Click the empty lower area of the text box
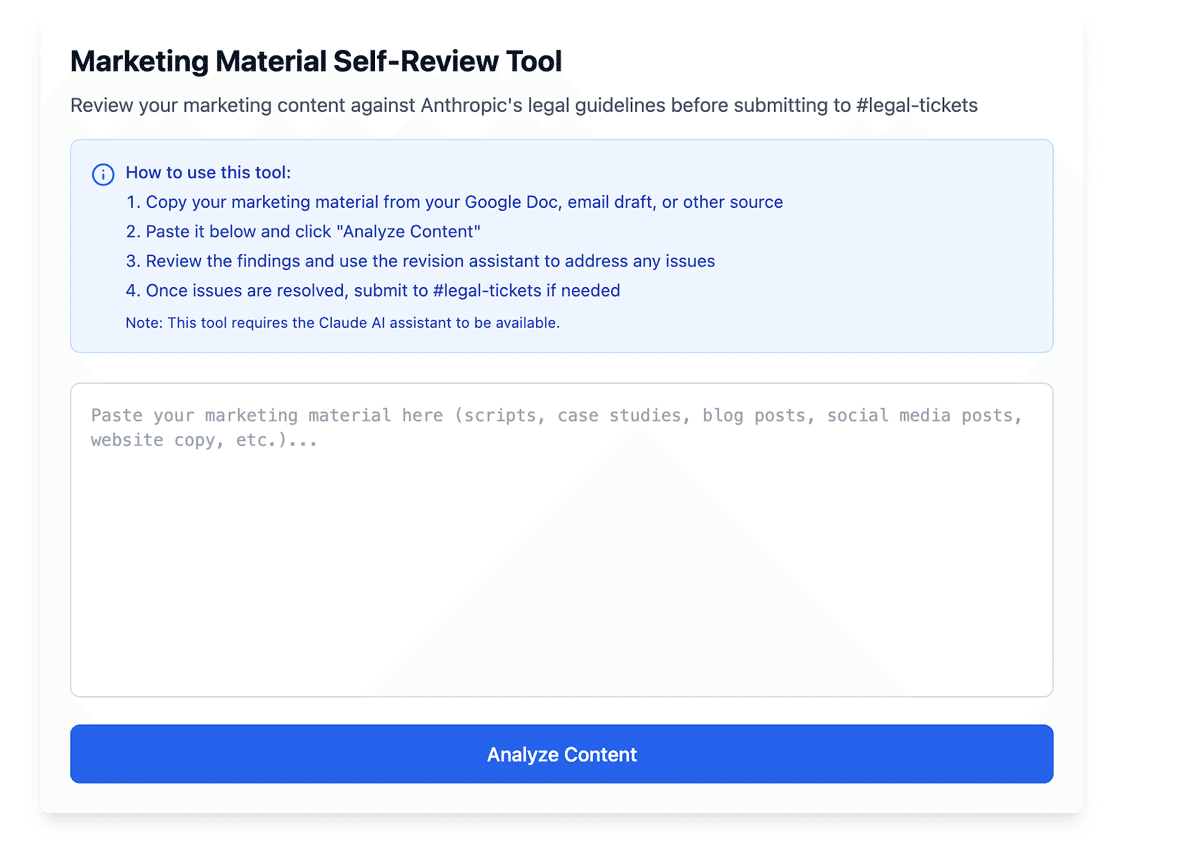Screen dimensions: 1200x861 coord(561,620)
